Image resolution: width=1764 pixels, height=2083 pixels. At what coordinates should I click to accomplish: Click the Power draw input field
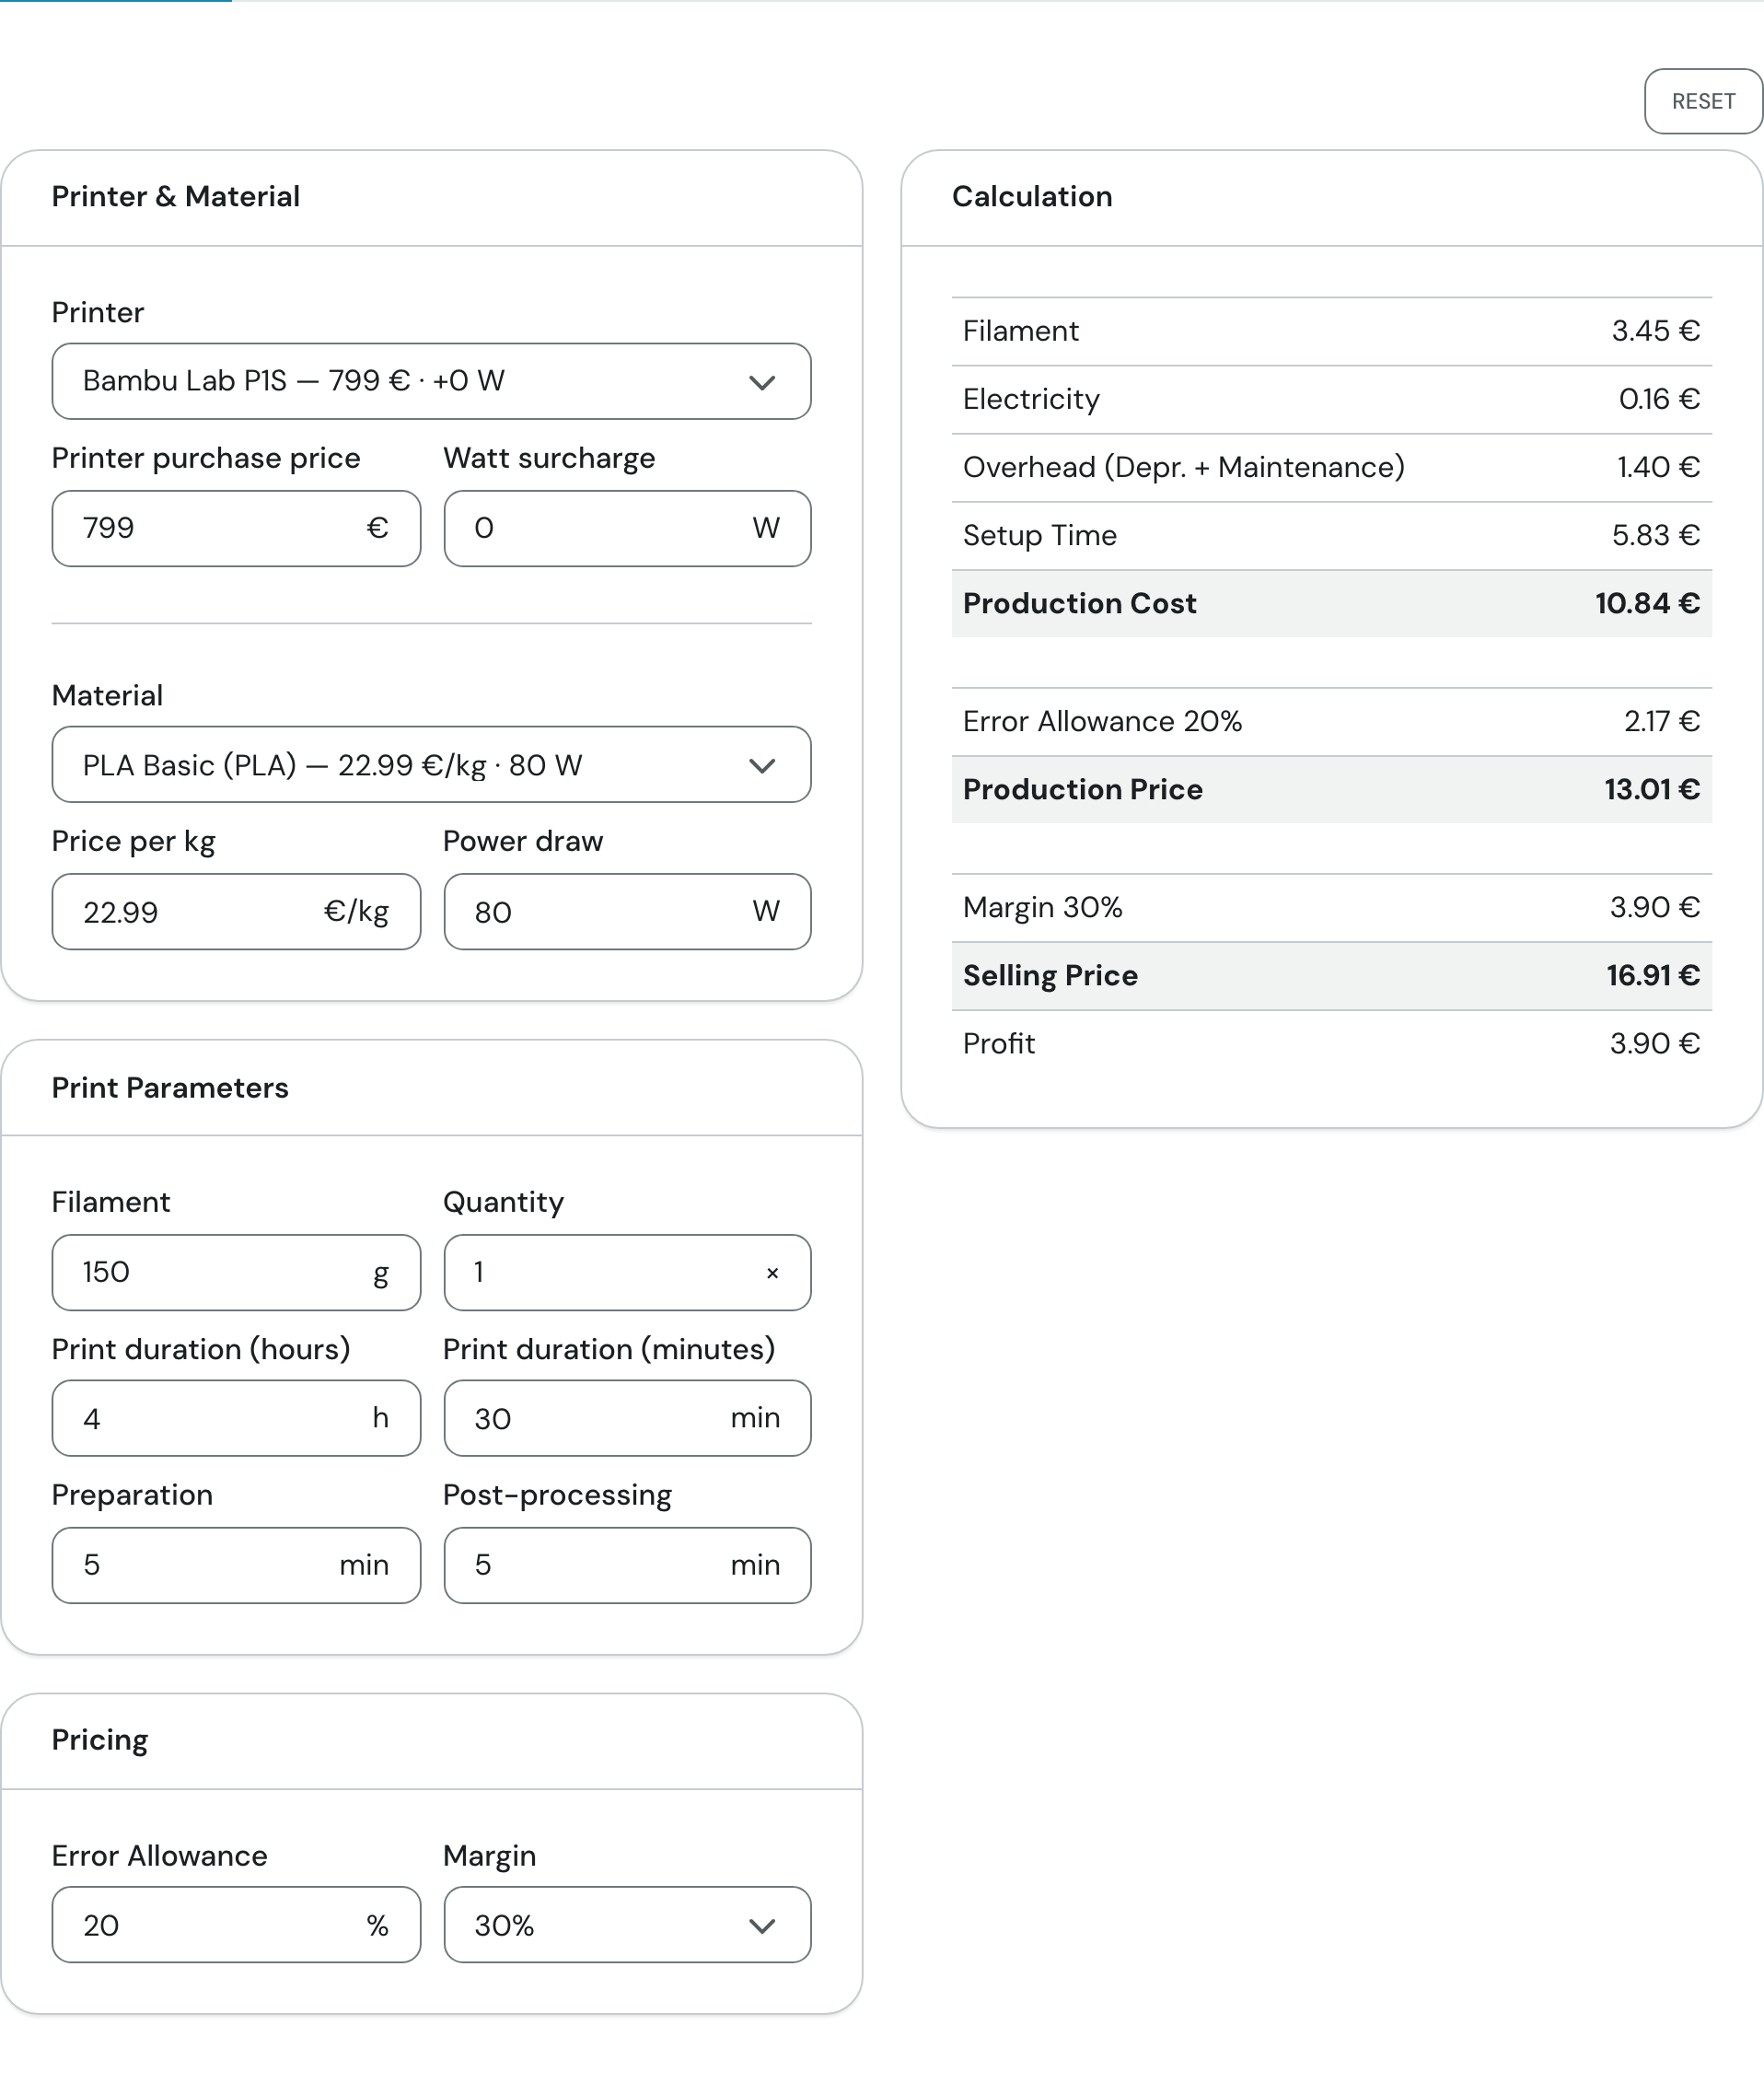(627, 912)
